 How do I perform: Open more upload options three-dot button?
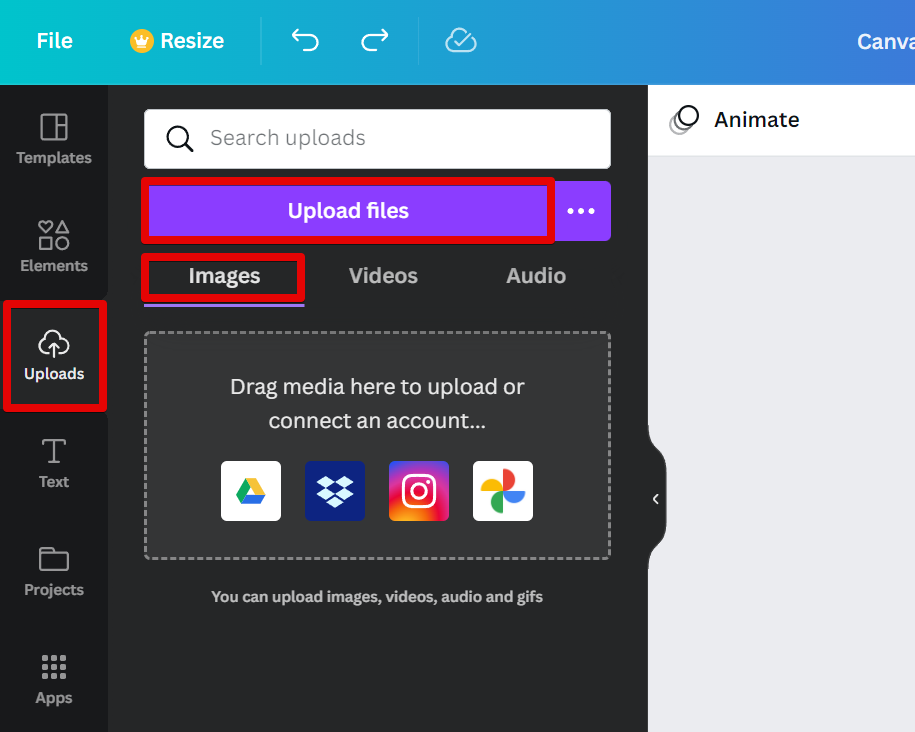(x=581, y=211)
